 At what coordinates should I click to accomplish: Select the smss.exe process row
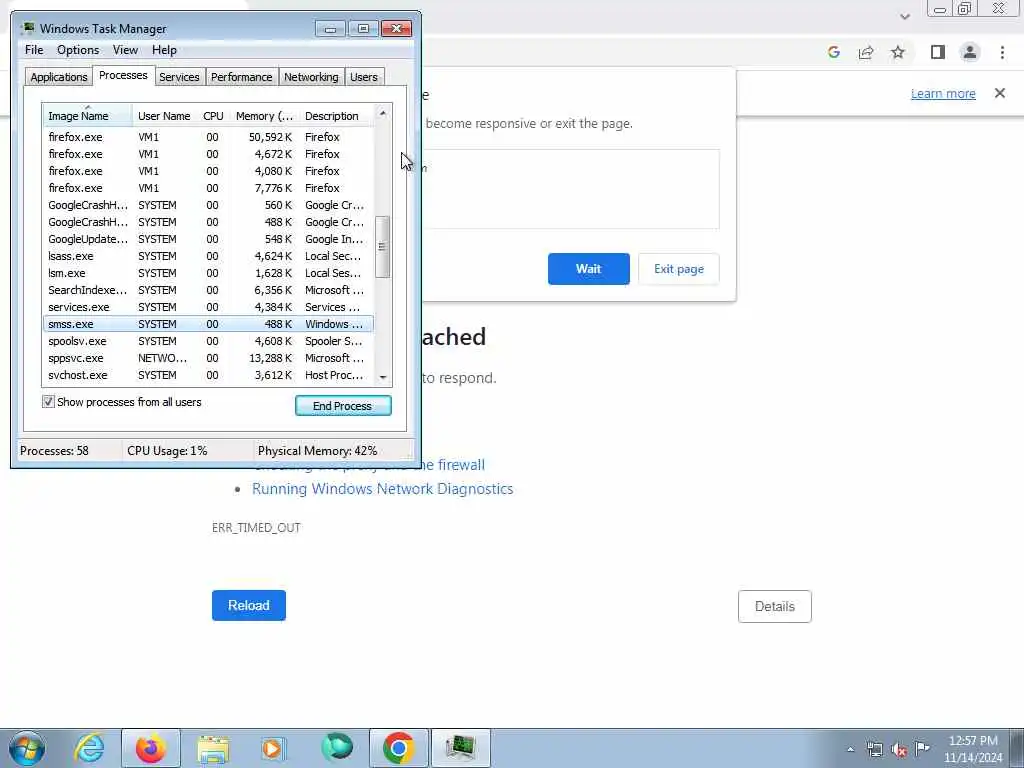coord(208,324)
